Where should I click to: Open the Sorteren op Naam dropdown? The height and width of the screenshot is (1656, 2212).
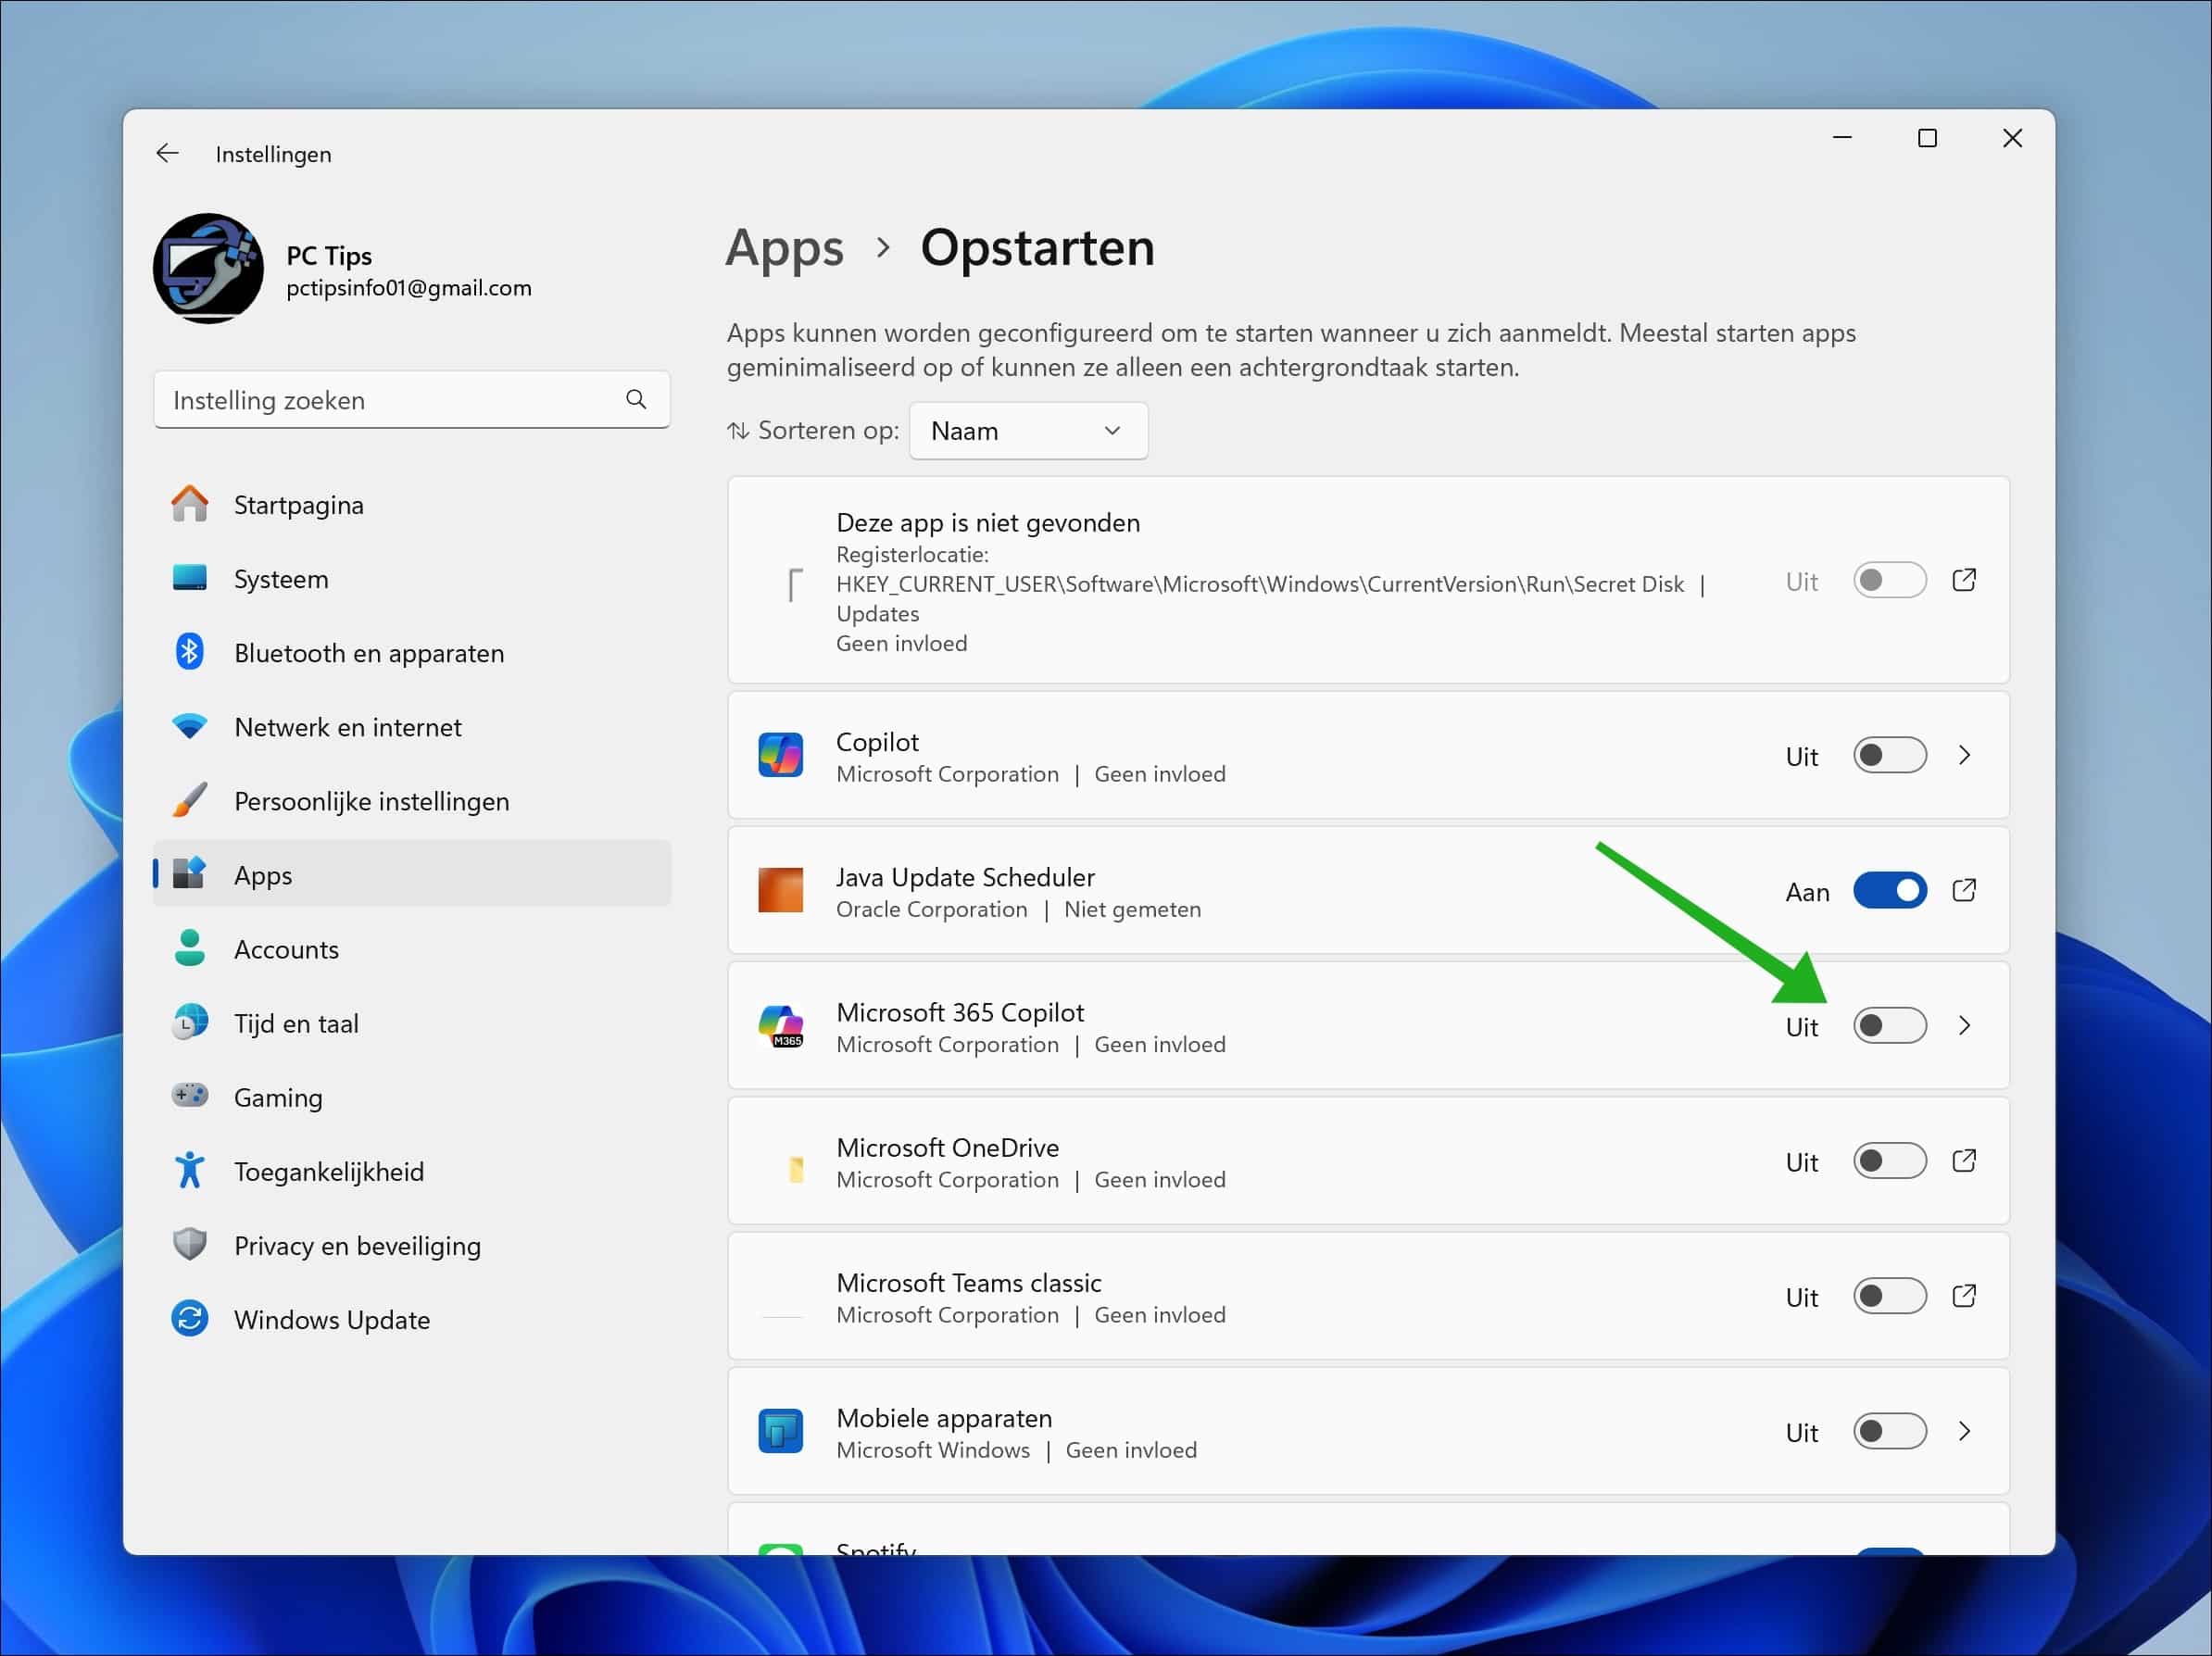[1028, 430]
